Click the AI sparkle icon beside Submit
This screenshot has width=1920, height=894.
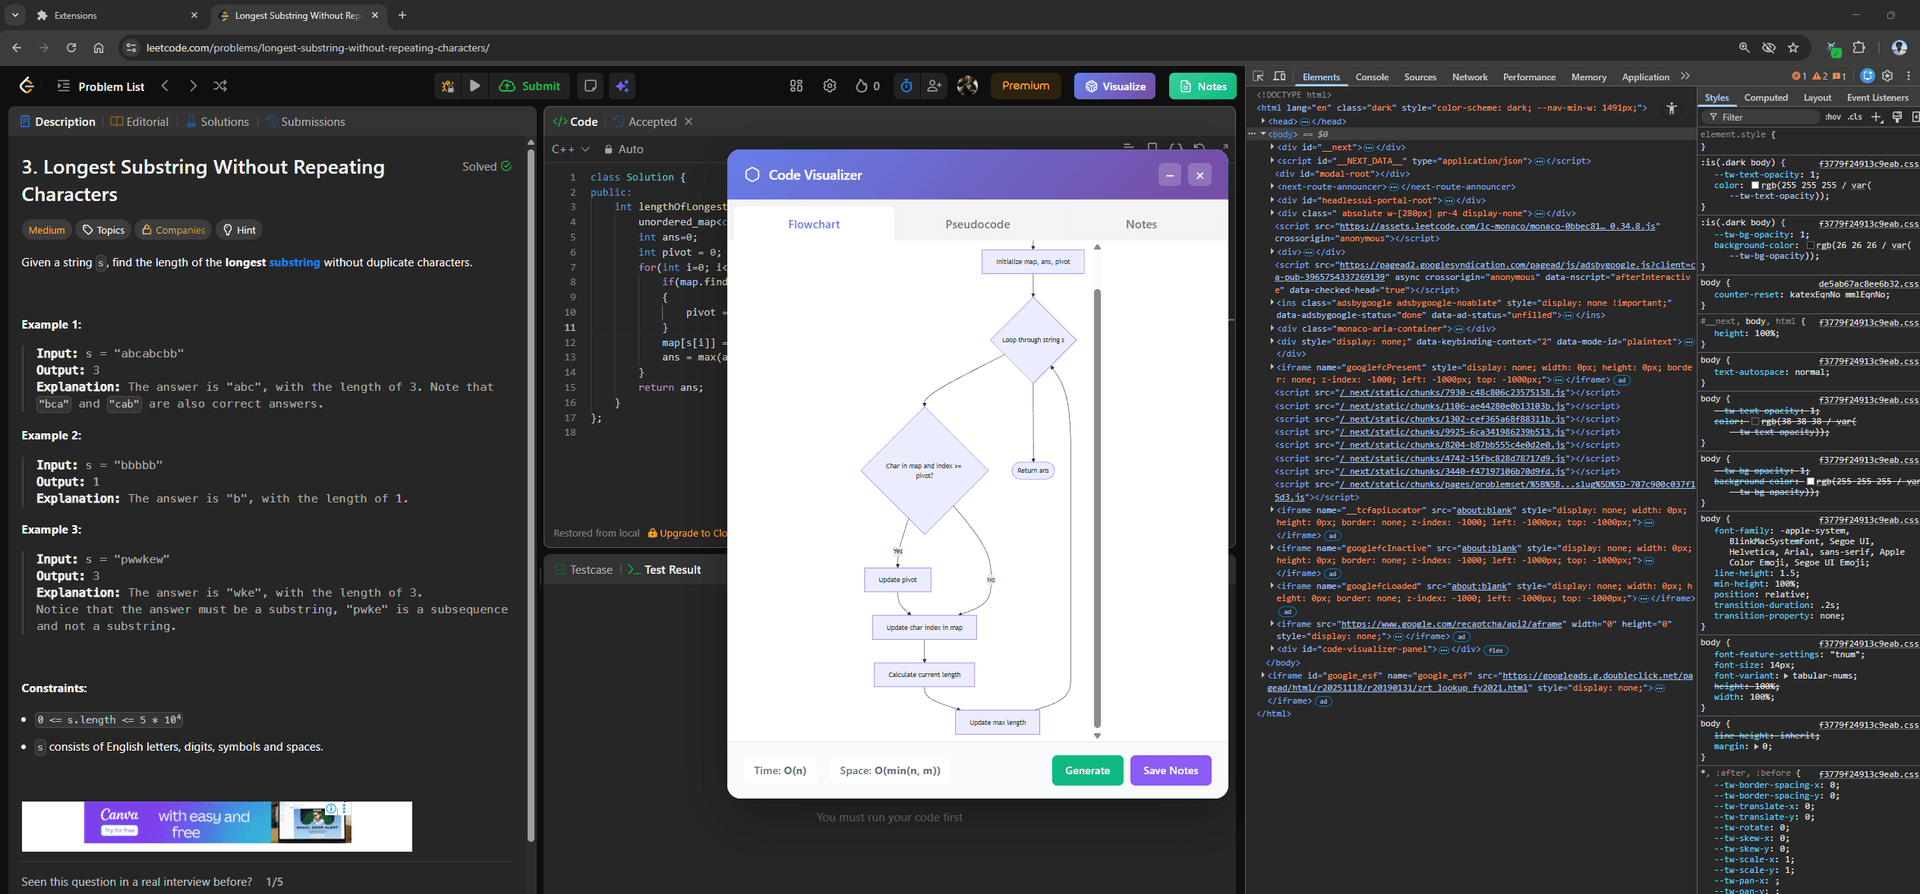click(622, 86)
